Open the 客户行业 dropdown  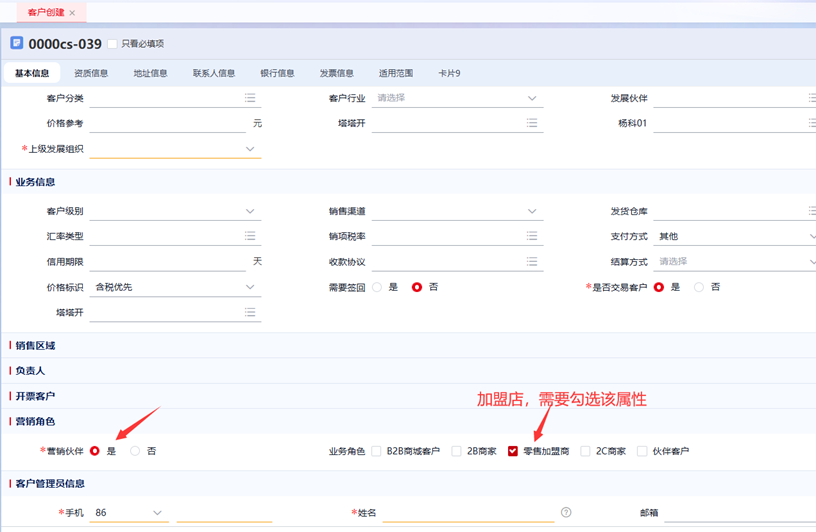[x=532, y=98]
